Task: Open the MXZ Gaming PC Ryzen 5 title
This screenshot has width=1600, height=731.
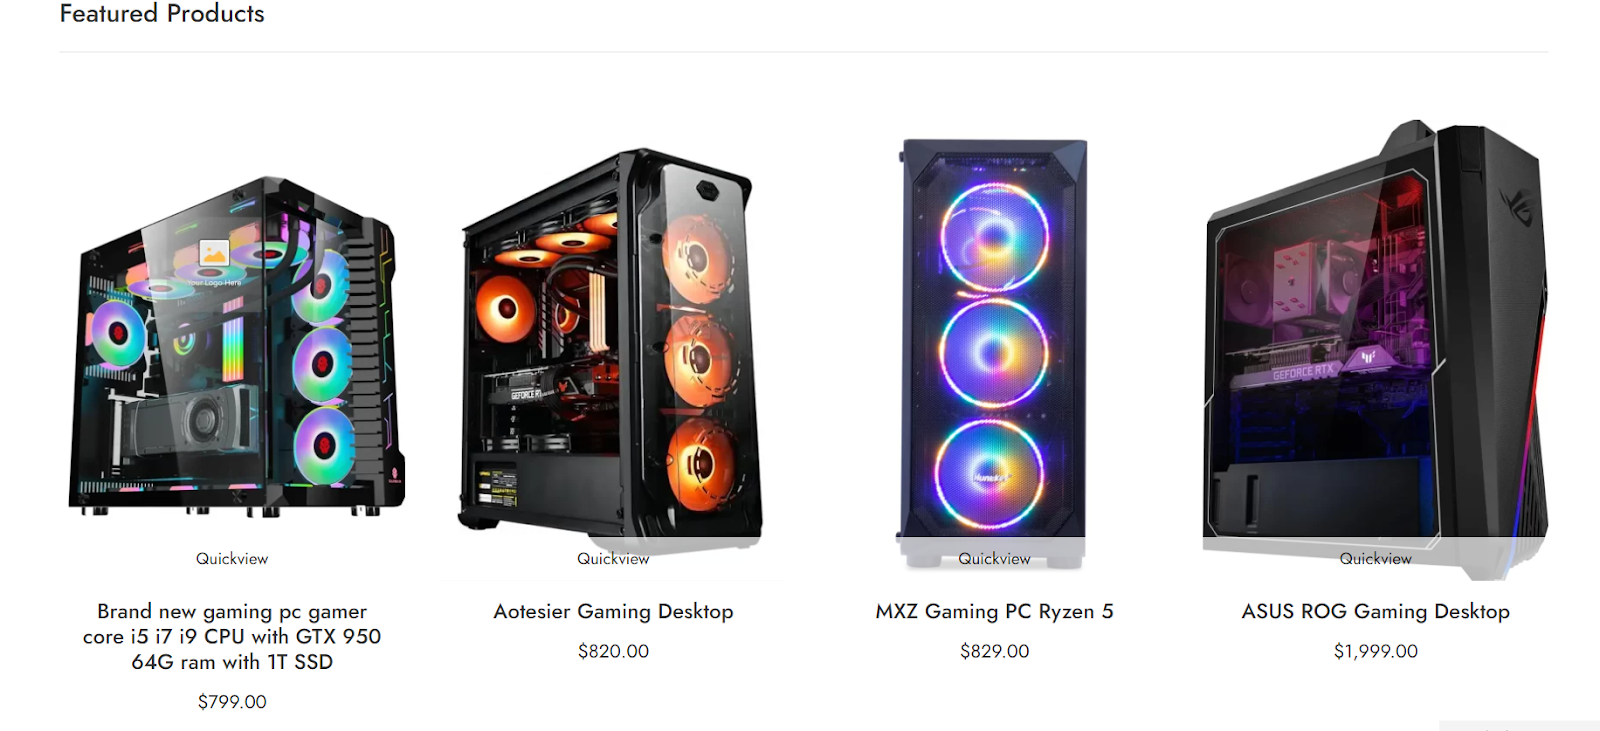Action: click(x=994, y=611)
